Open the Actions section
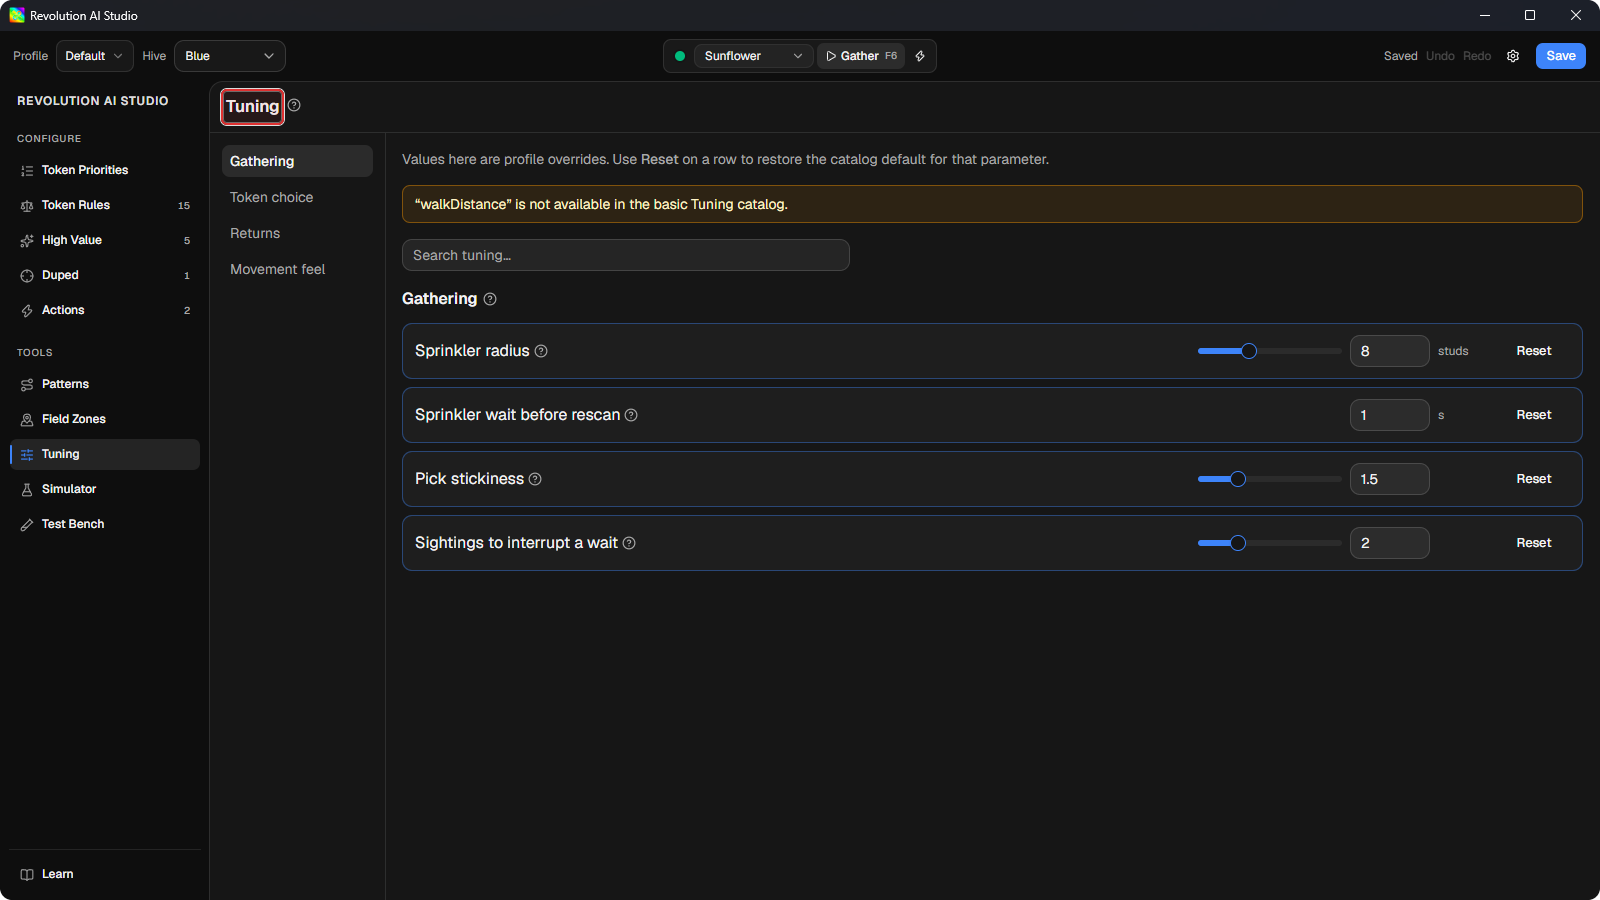Image resolution: width=1600 pixels, height=900 pixels. pos(105,310)
